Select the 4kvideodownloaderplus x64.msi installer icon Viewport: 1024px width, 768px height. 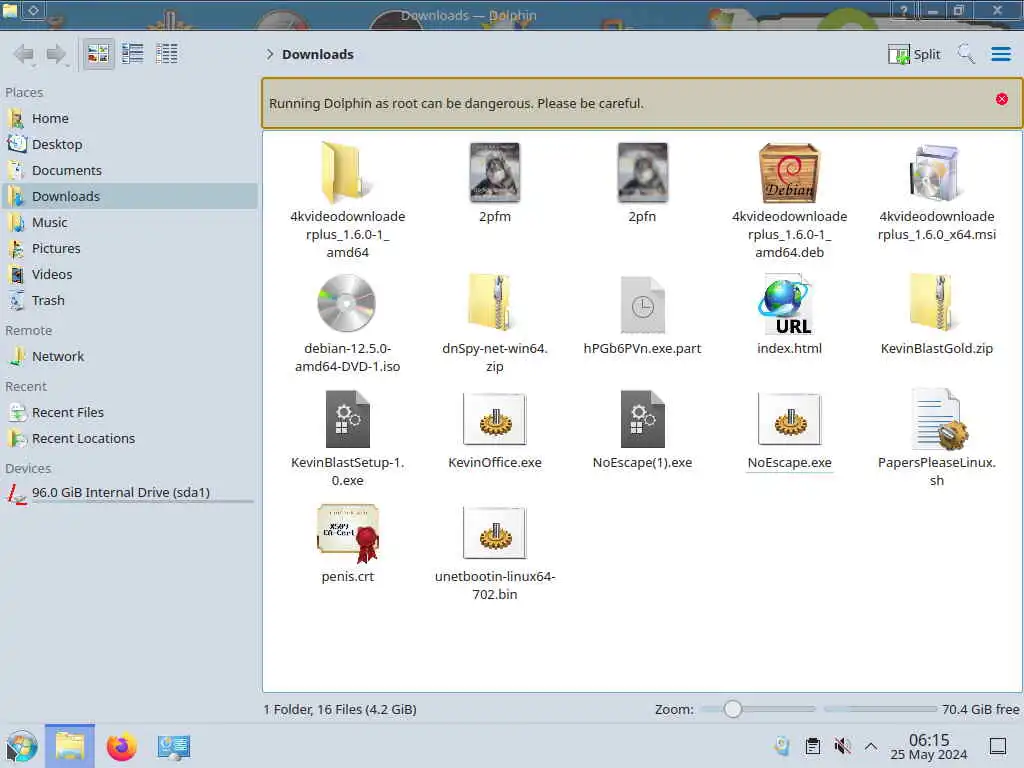coord(936,172)
